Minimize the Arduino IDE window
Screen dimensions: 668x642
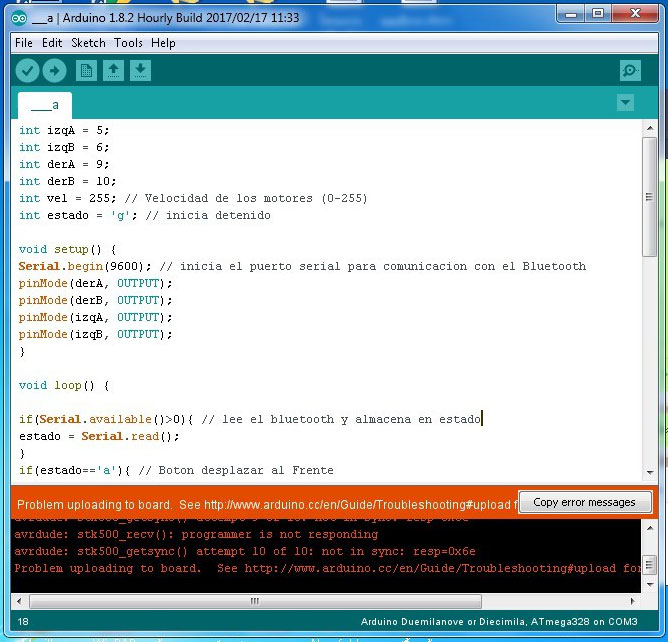[570, 14]
